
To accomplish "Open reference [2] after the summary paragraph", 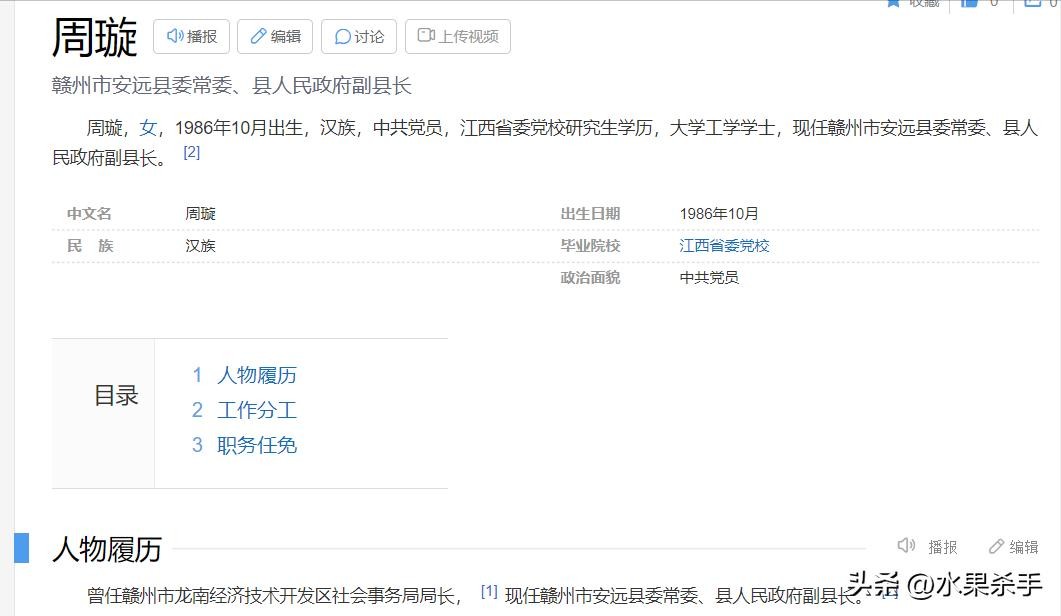I will pos(192,152).
